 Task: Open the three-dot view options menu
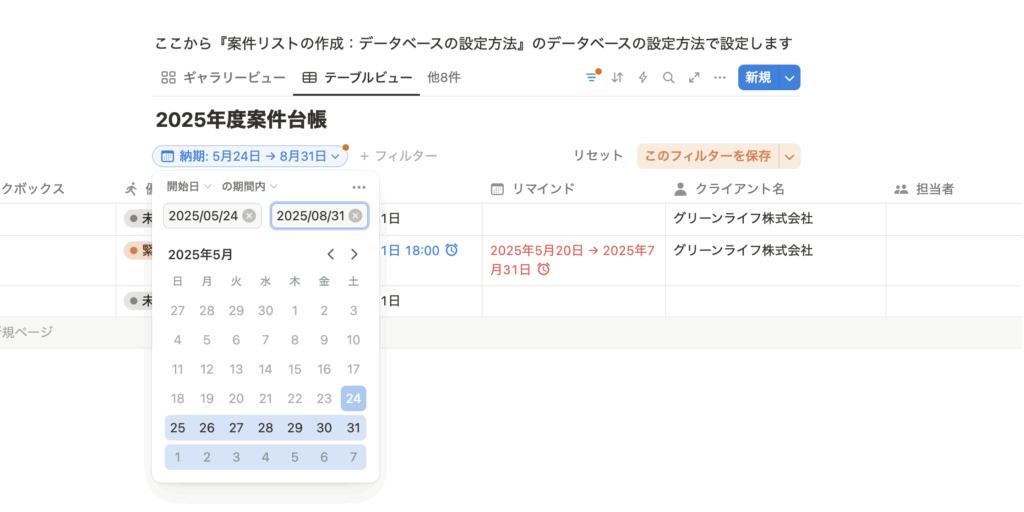[719, 77]
